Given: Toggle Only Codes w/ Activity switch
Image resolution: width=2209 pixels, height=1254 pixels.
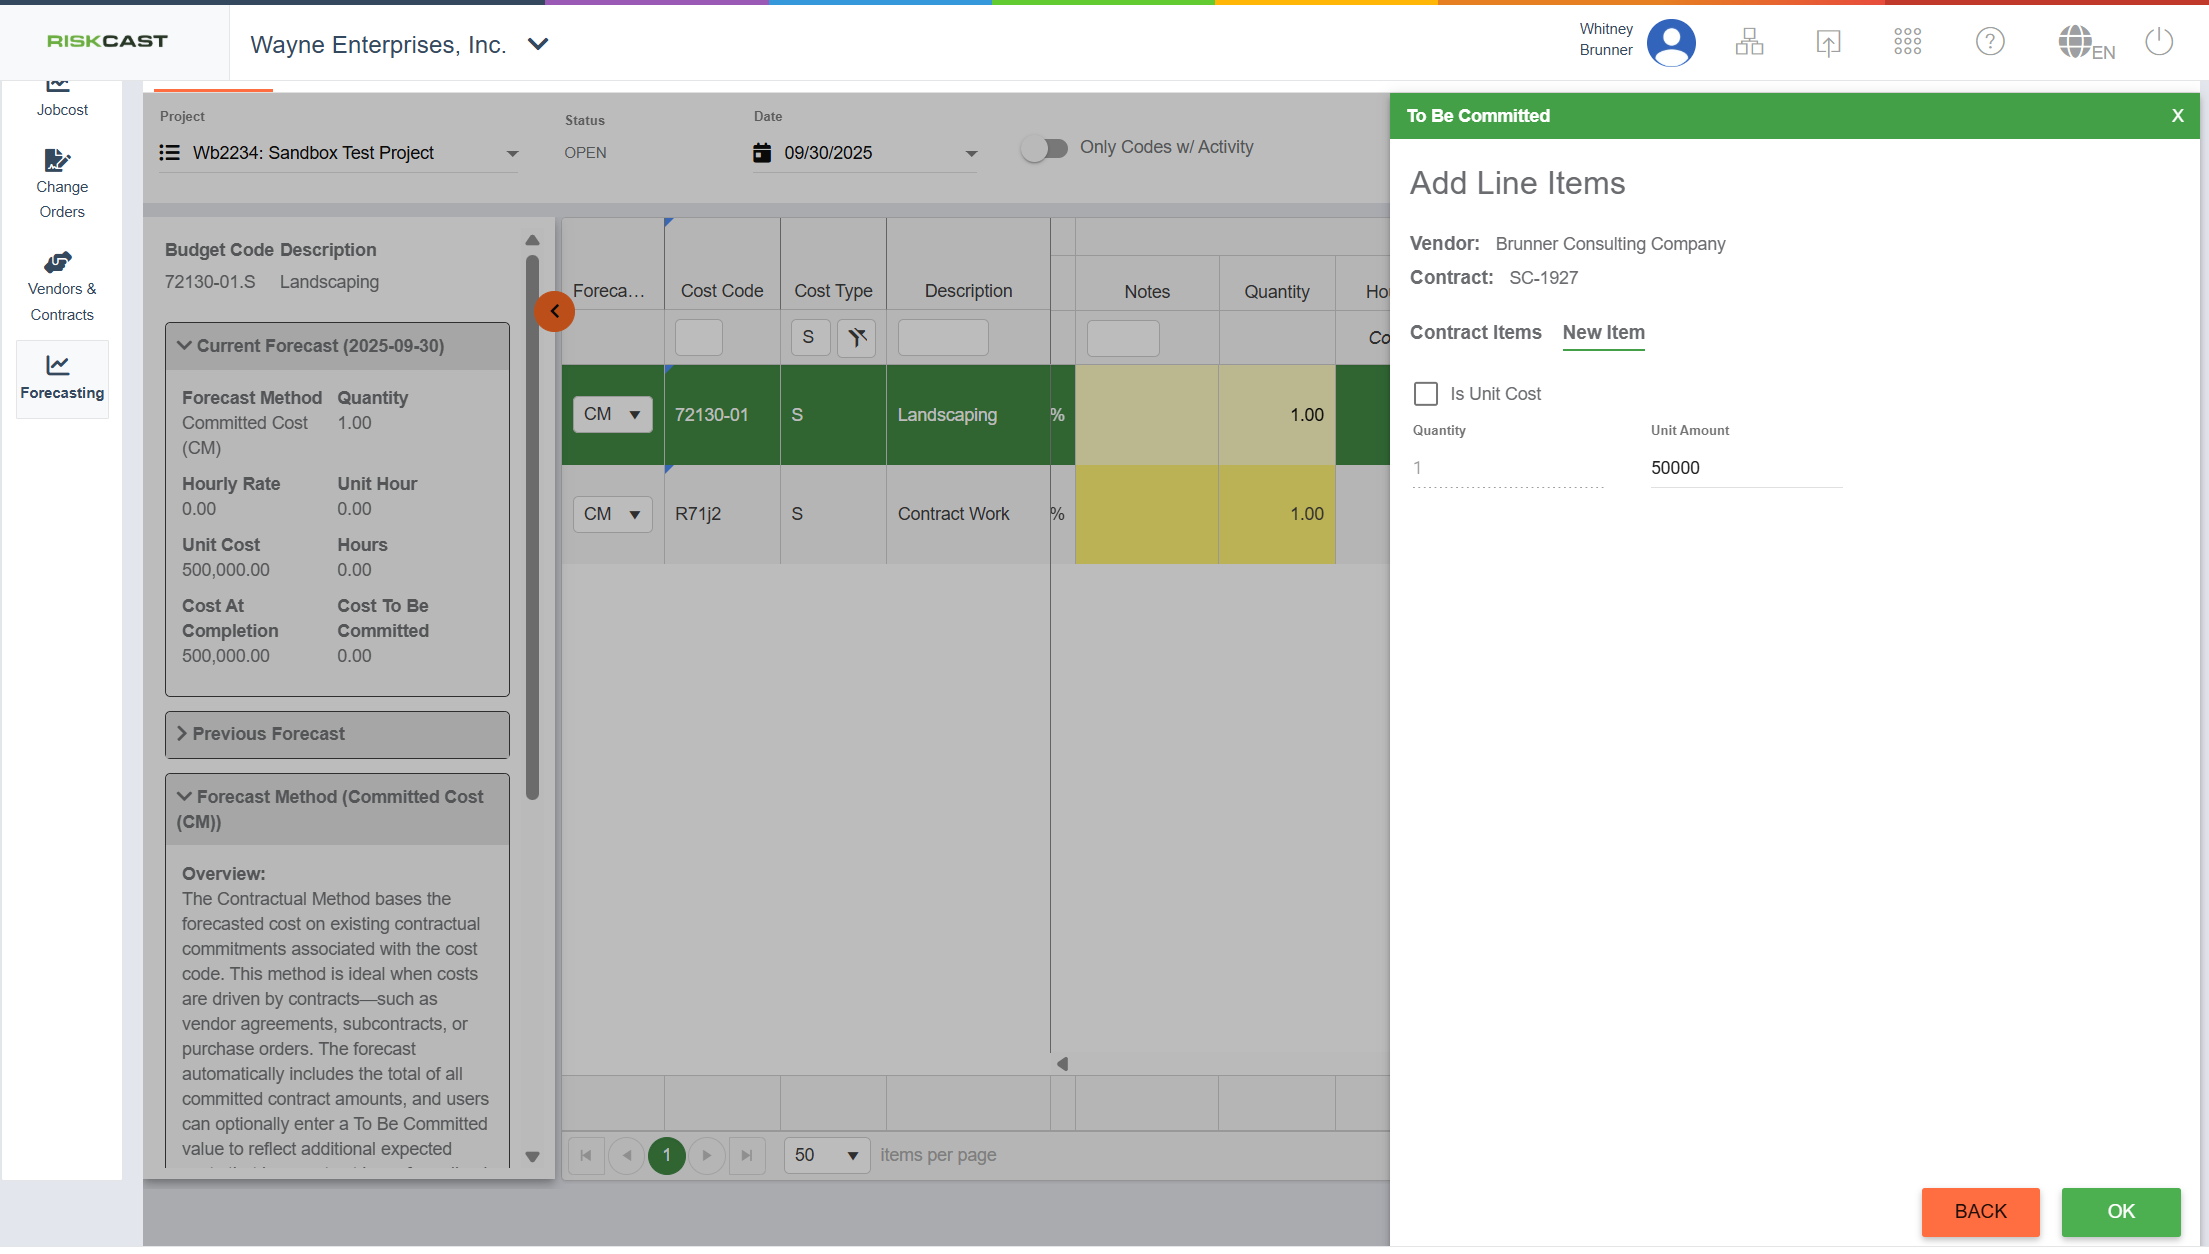Looking at the screenshot, I should [1045, 148].
